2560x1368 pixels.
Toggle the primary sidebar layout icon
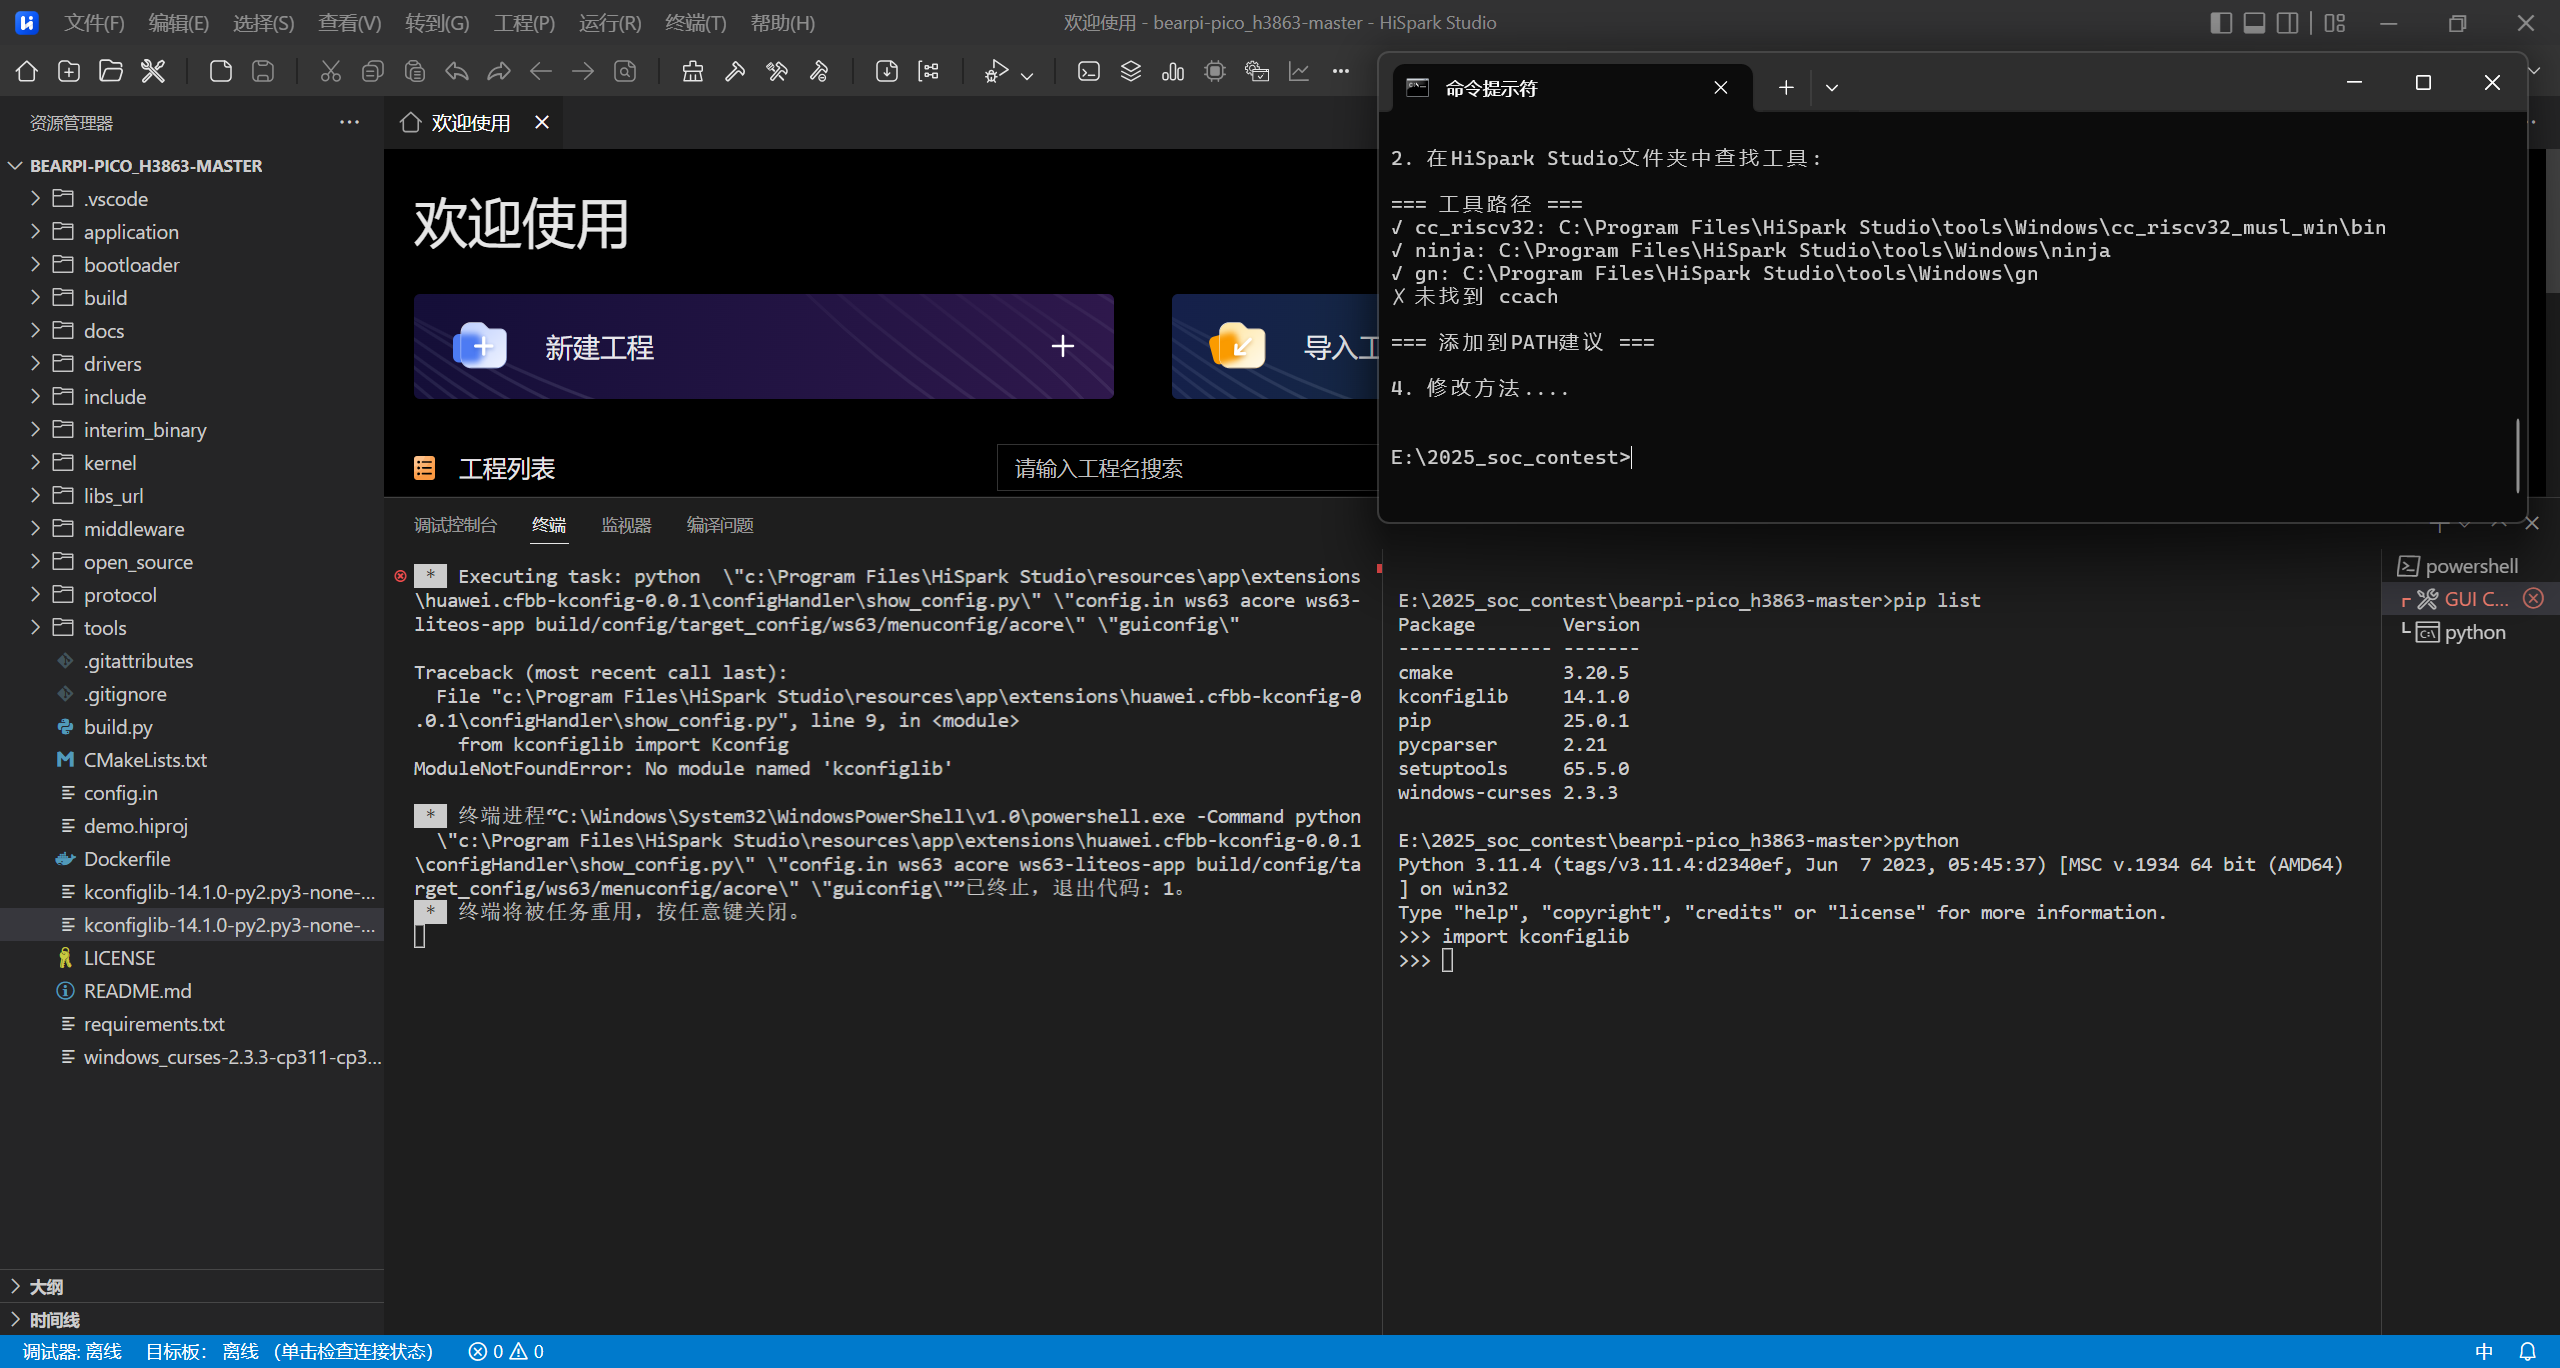[x=2221, y=23]
